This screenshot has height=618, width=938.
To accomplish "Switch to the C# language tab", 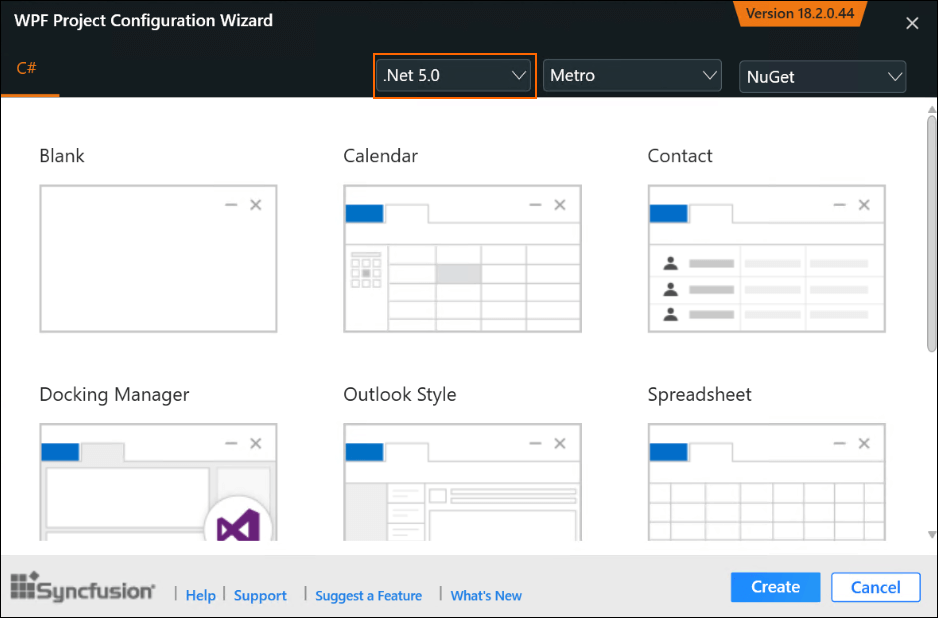I will (28, 69).
